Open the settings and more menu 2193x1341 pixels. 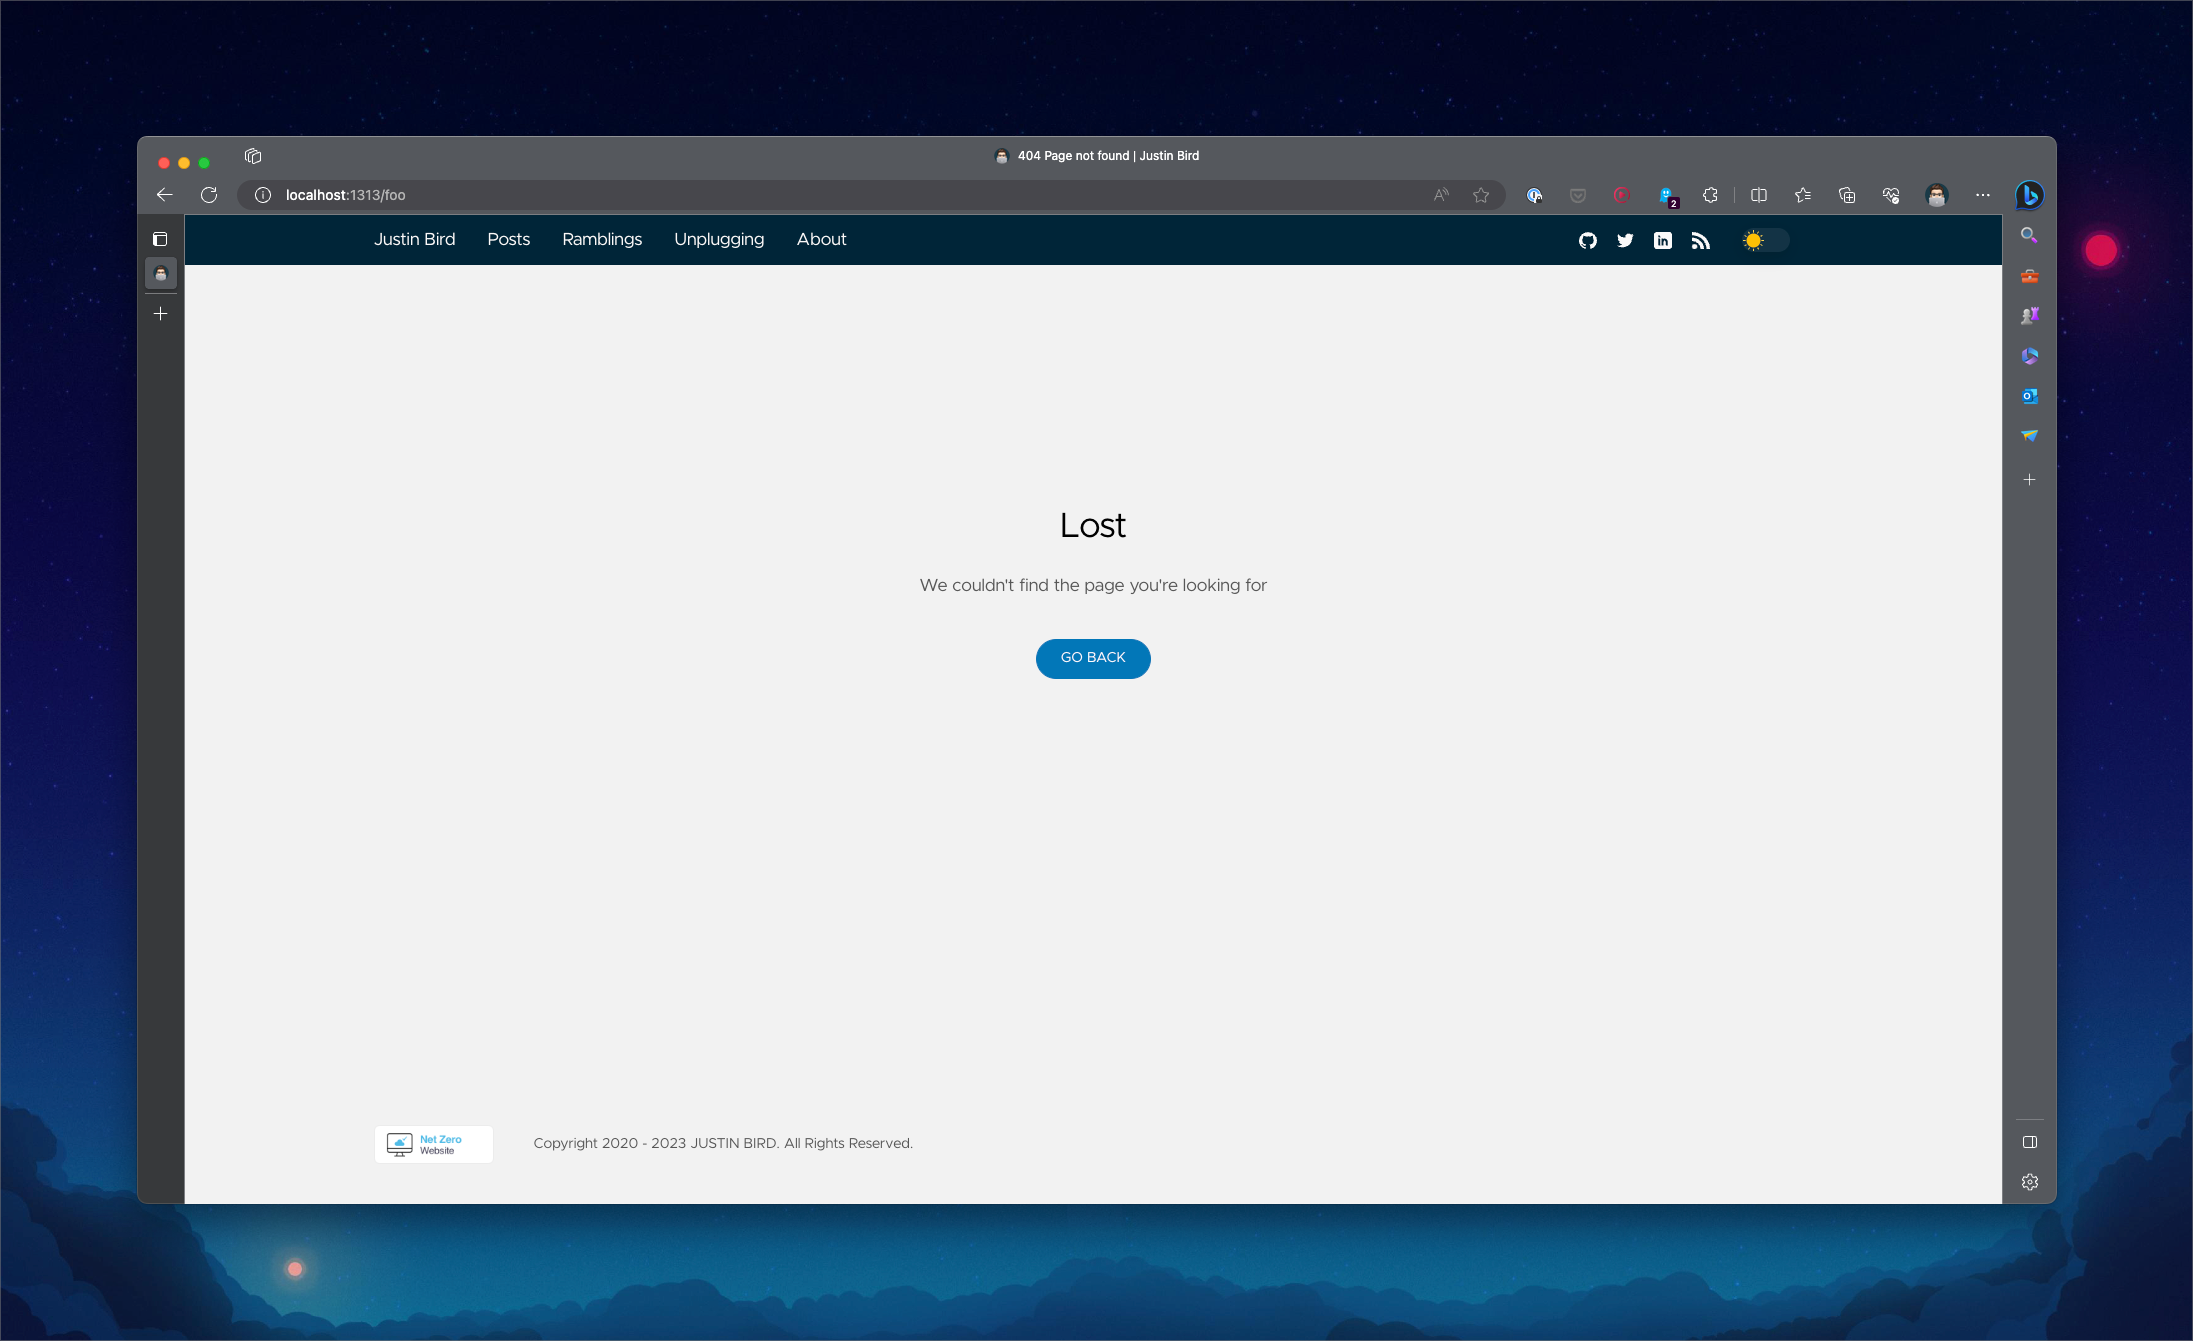pyautogui.click(x=1983, y=195)
